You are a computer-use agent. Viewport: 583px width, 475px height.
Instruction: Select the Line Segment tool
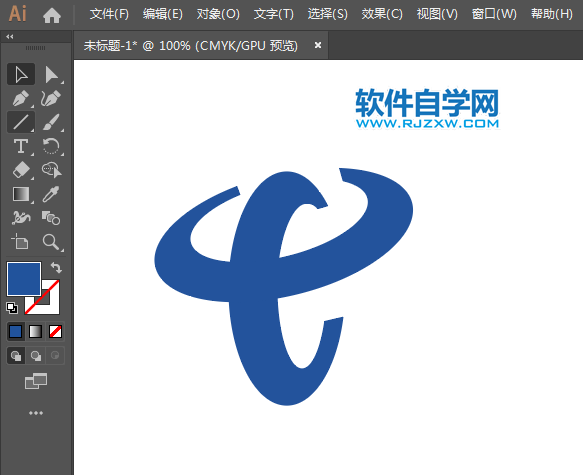[x=21, y=122]
